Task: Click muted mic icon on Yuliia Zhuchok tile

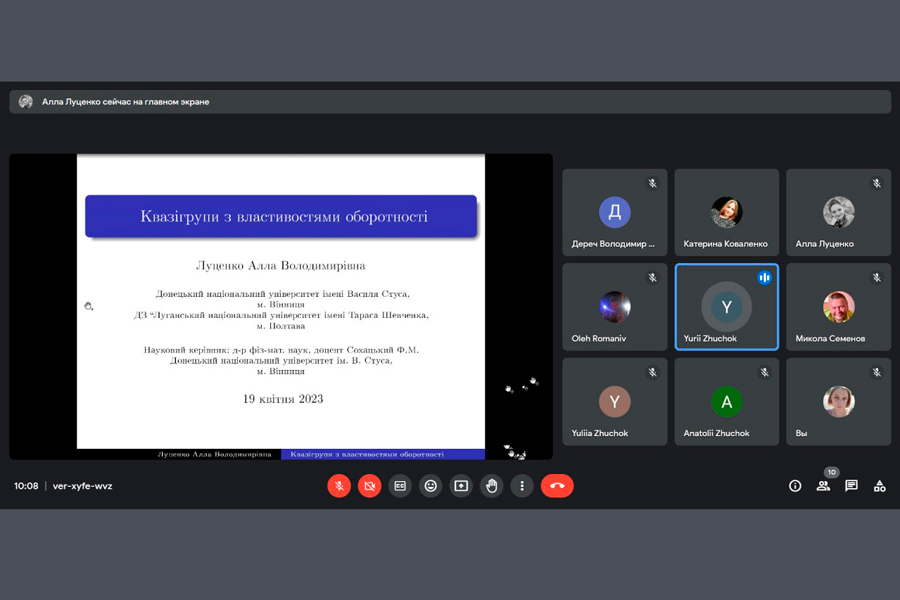Action: tap(653, 372)
